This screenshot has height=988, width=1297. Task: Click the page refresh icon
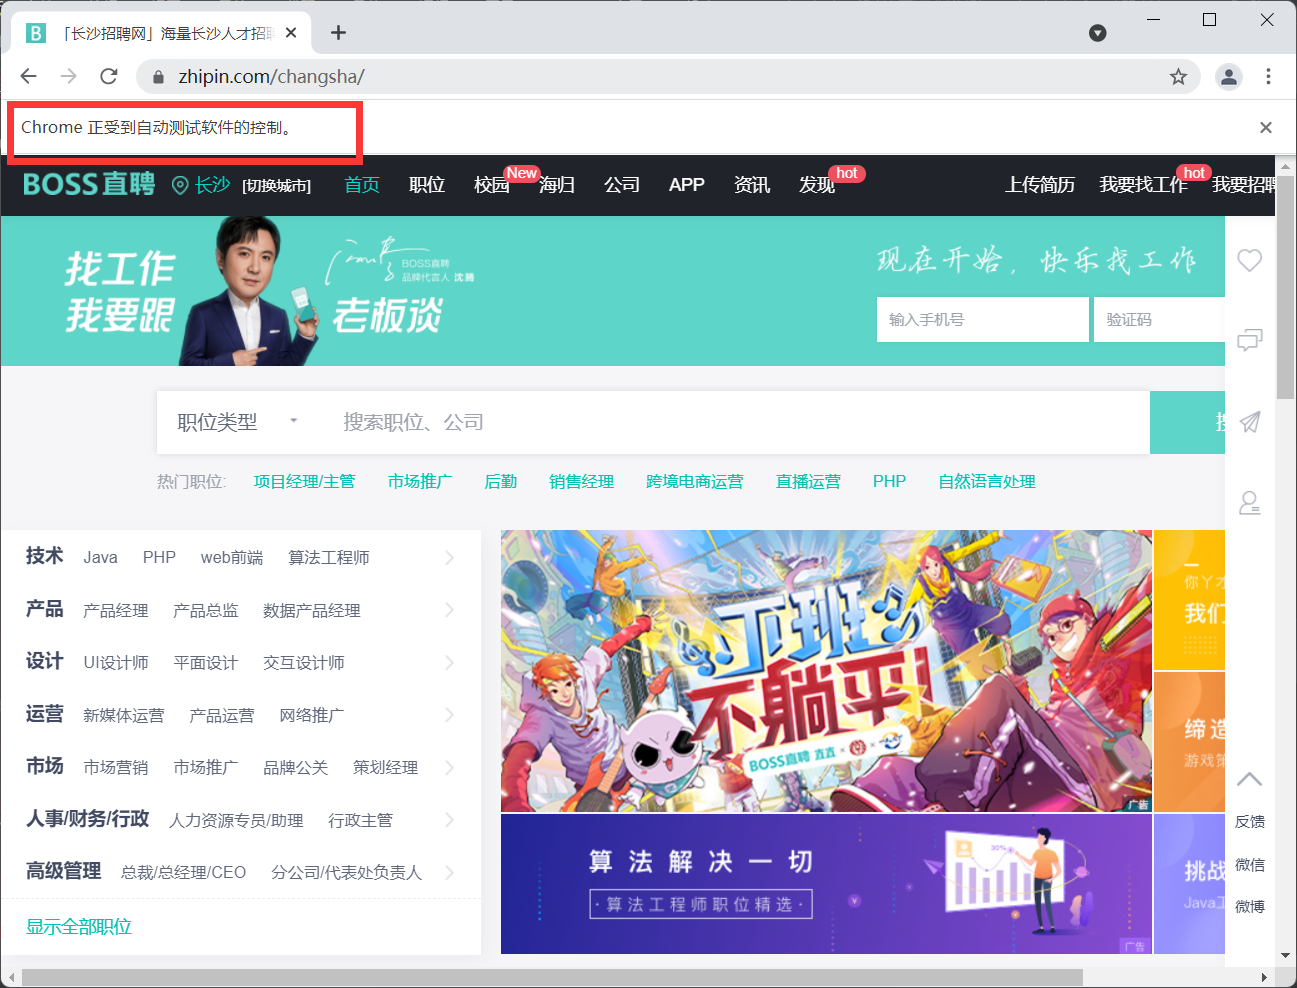[x=109, y=76]
